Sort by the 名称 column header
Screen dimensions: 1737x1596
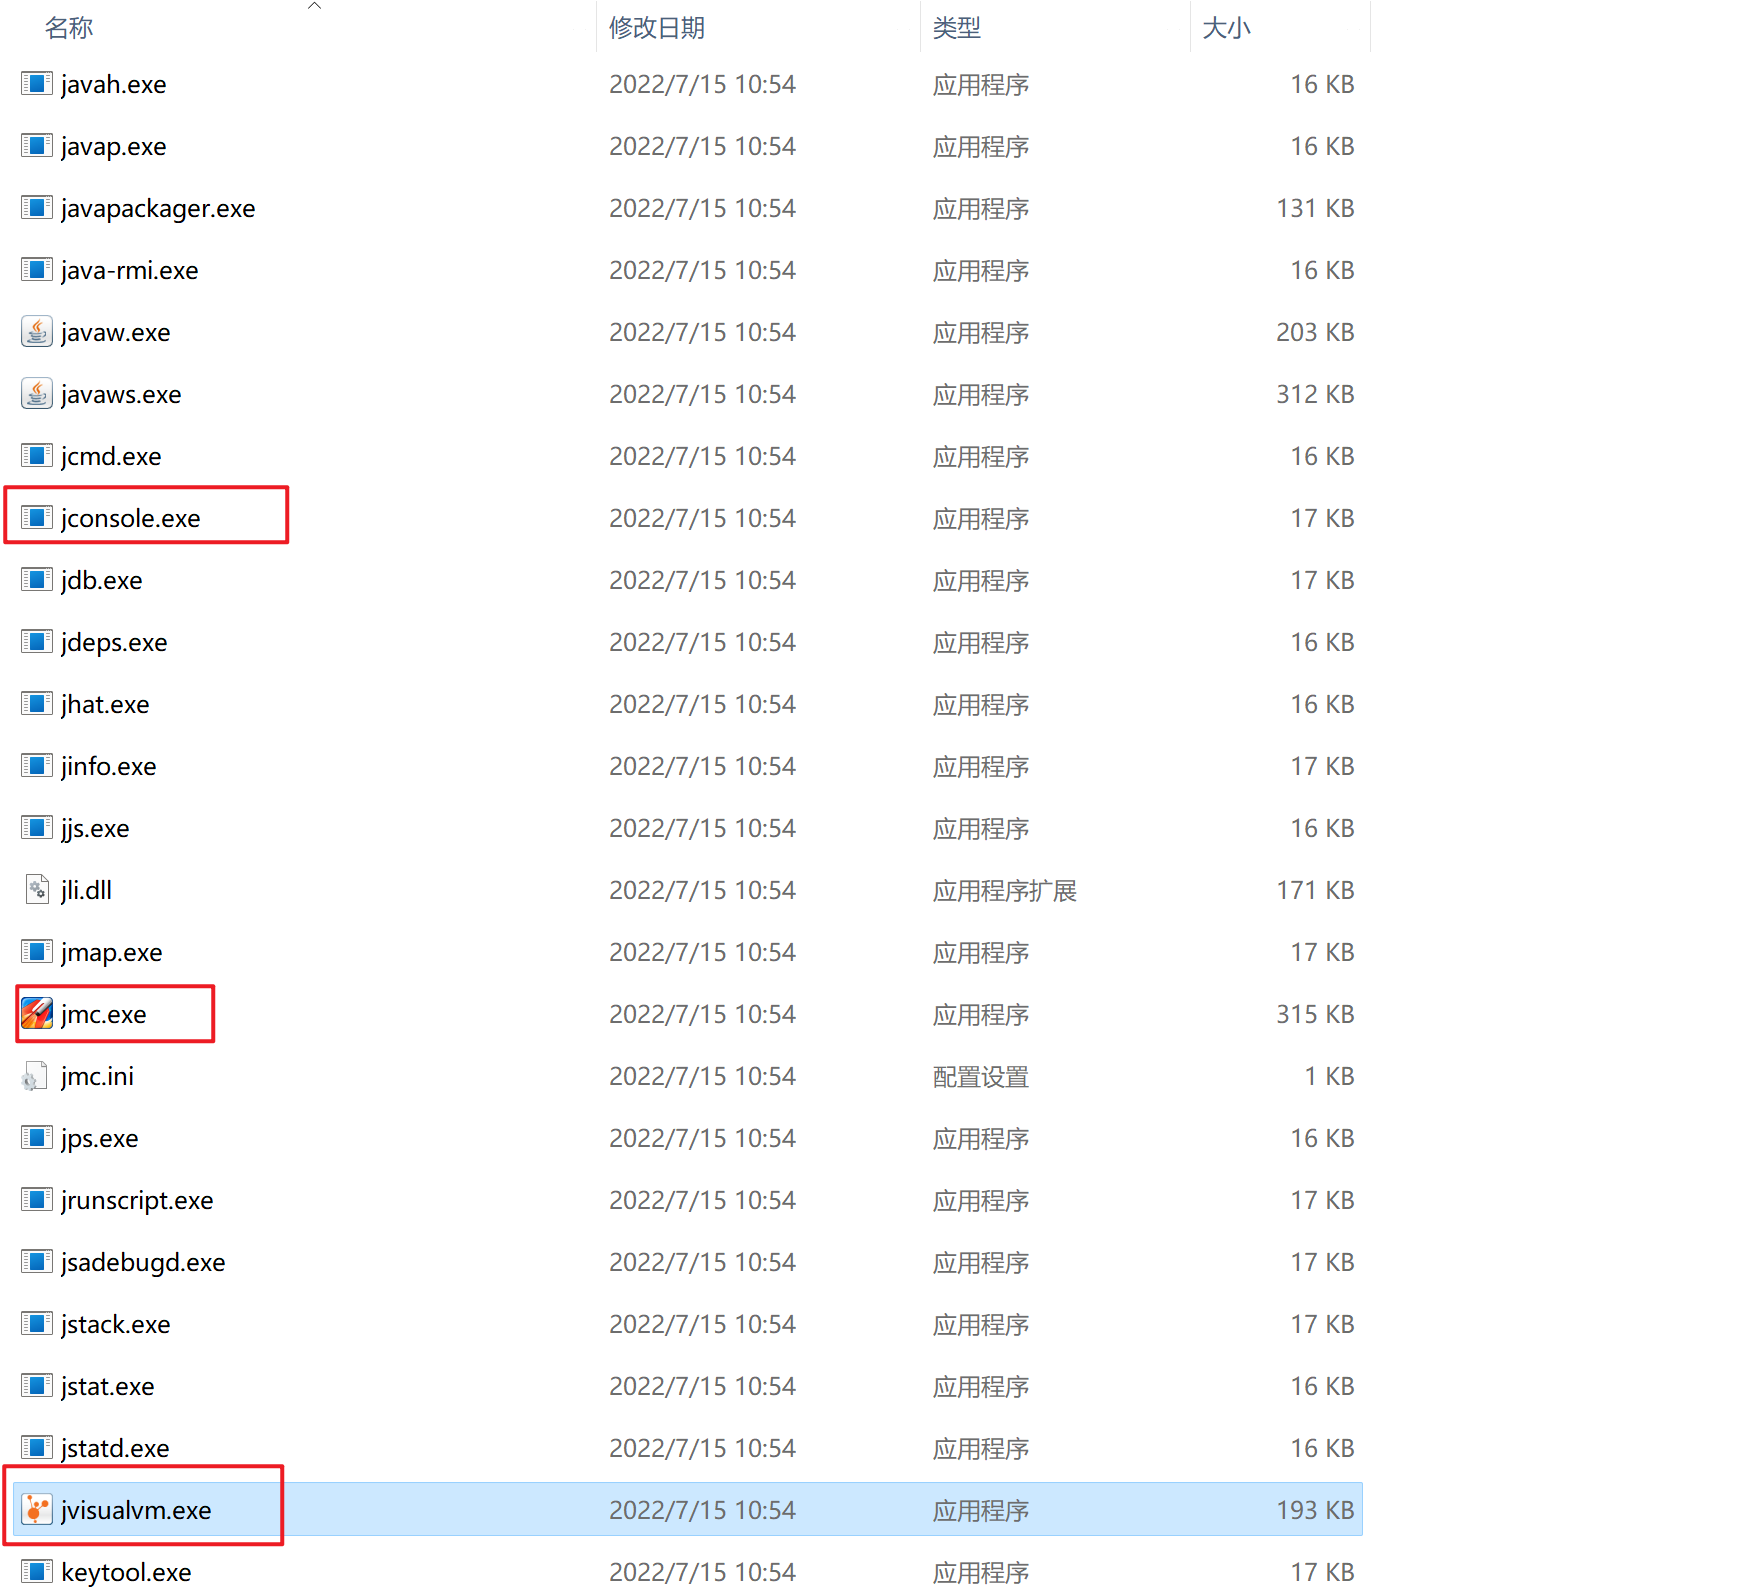(69, 28)
